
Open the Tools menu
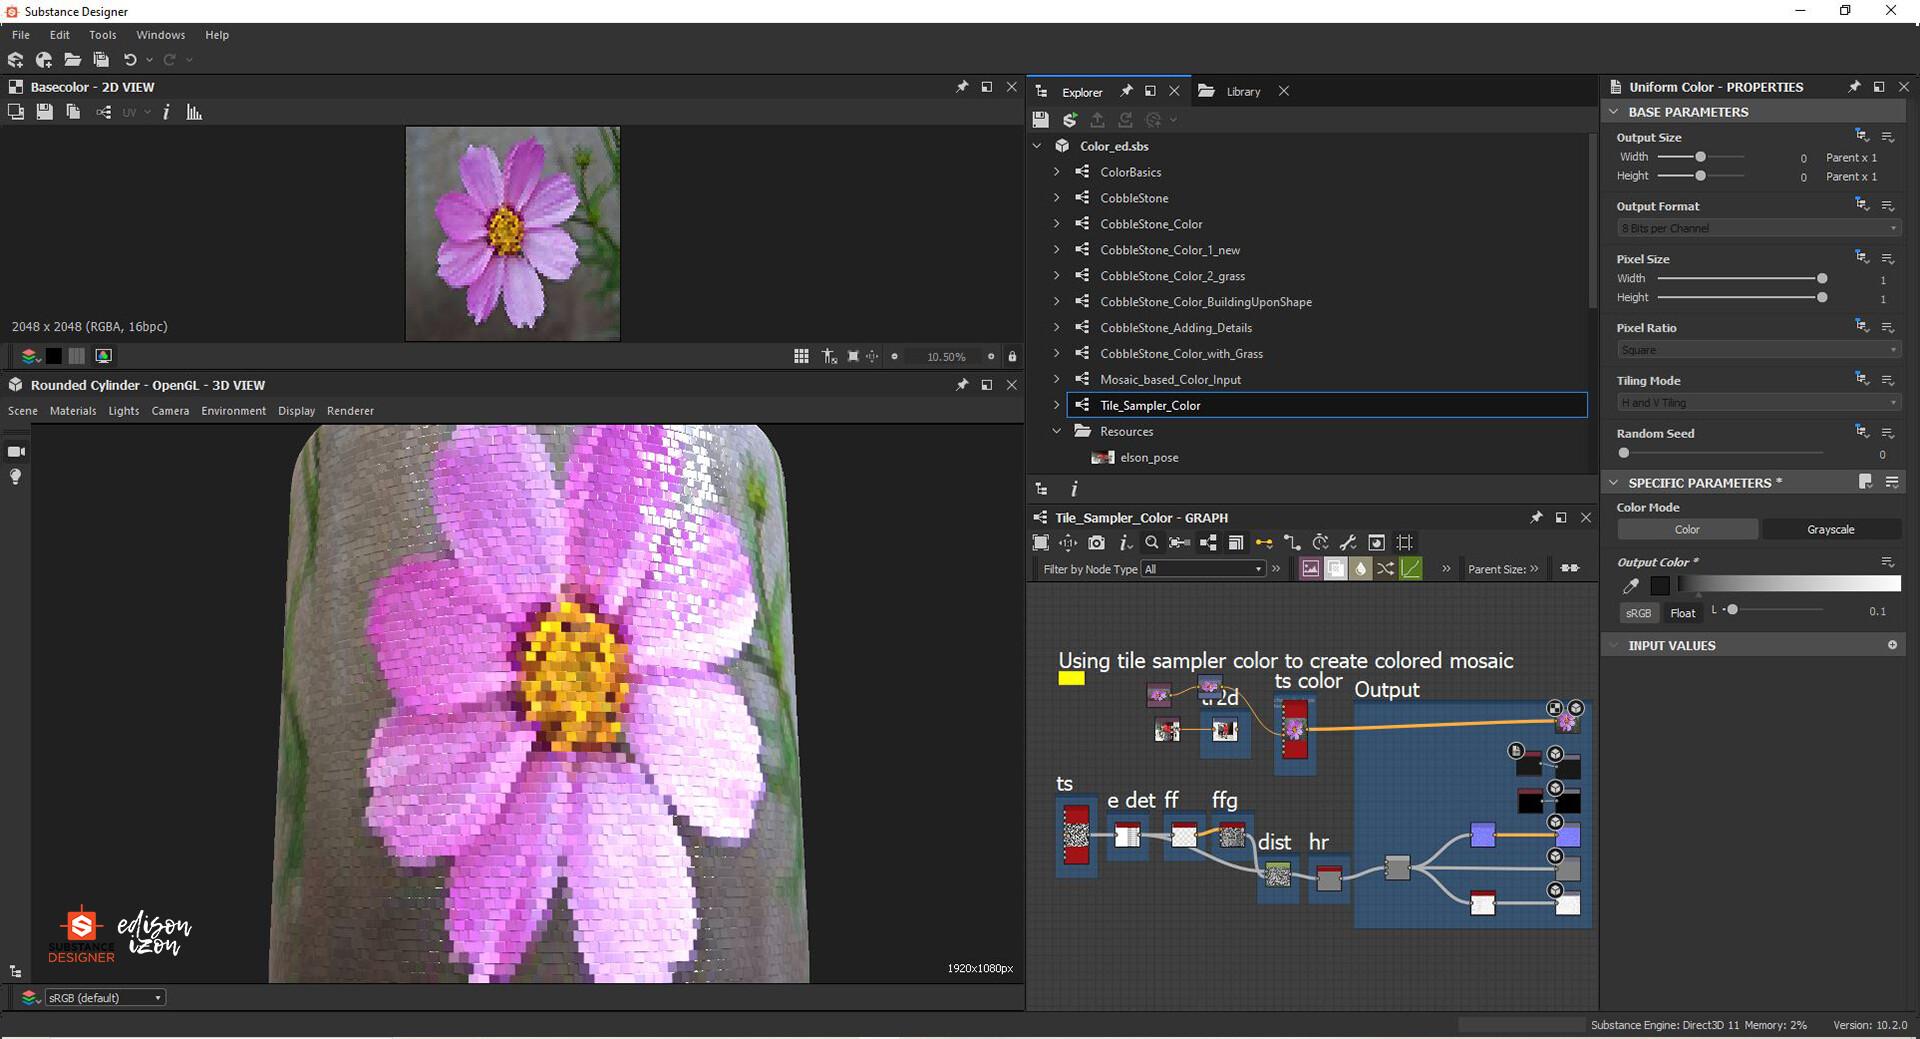(x=102, y=34)
